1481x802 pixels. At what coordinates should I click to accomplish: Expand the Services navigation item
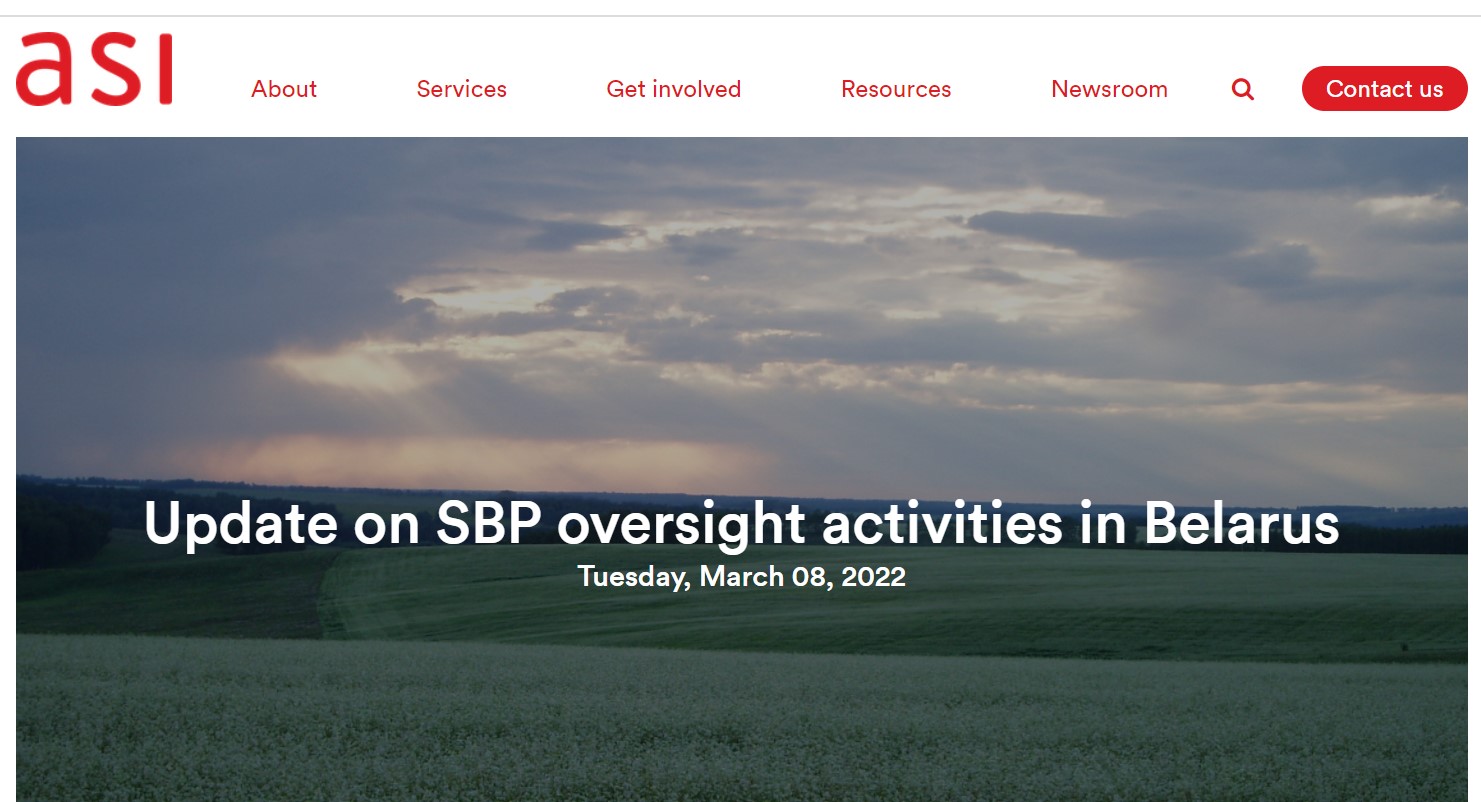[x=461, y=89]
